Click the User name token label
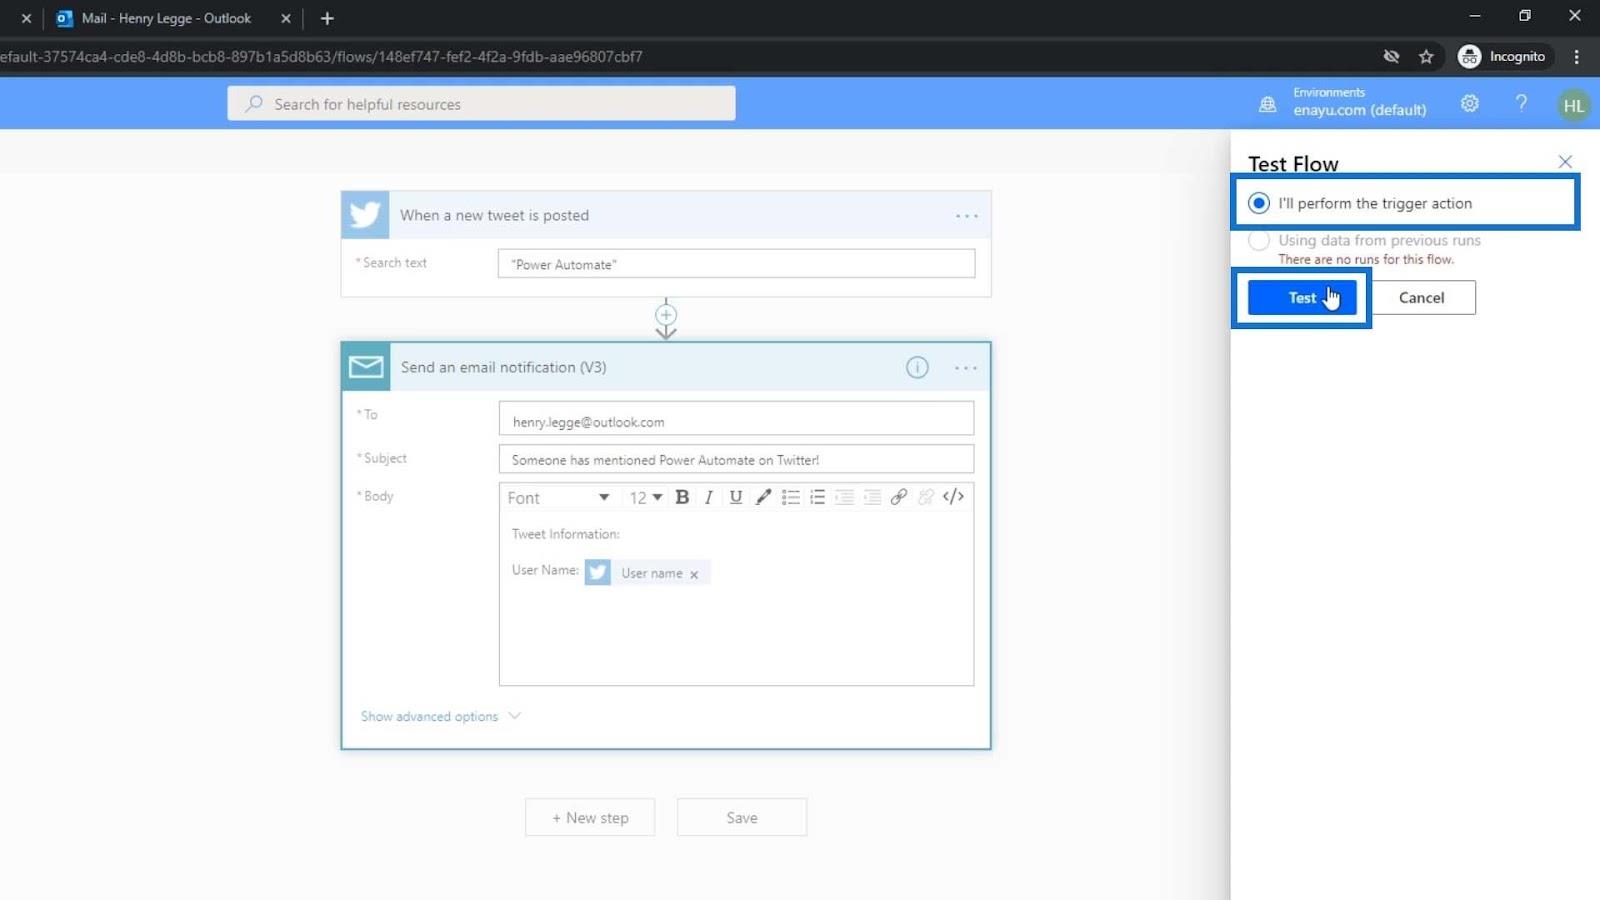1600x900 pixels. (652, 573)
